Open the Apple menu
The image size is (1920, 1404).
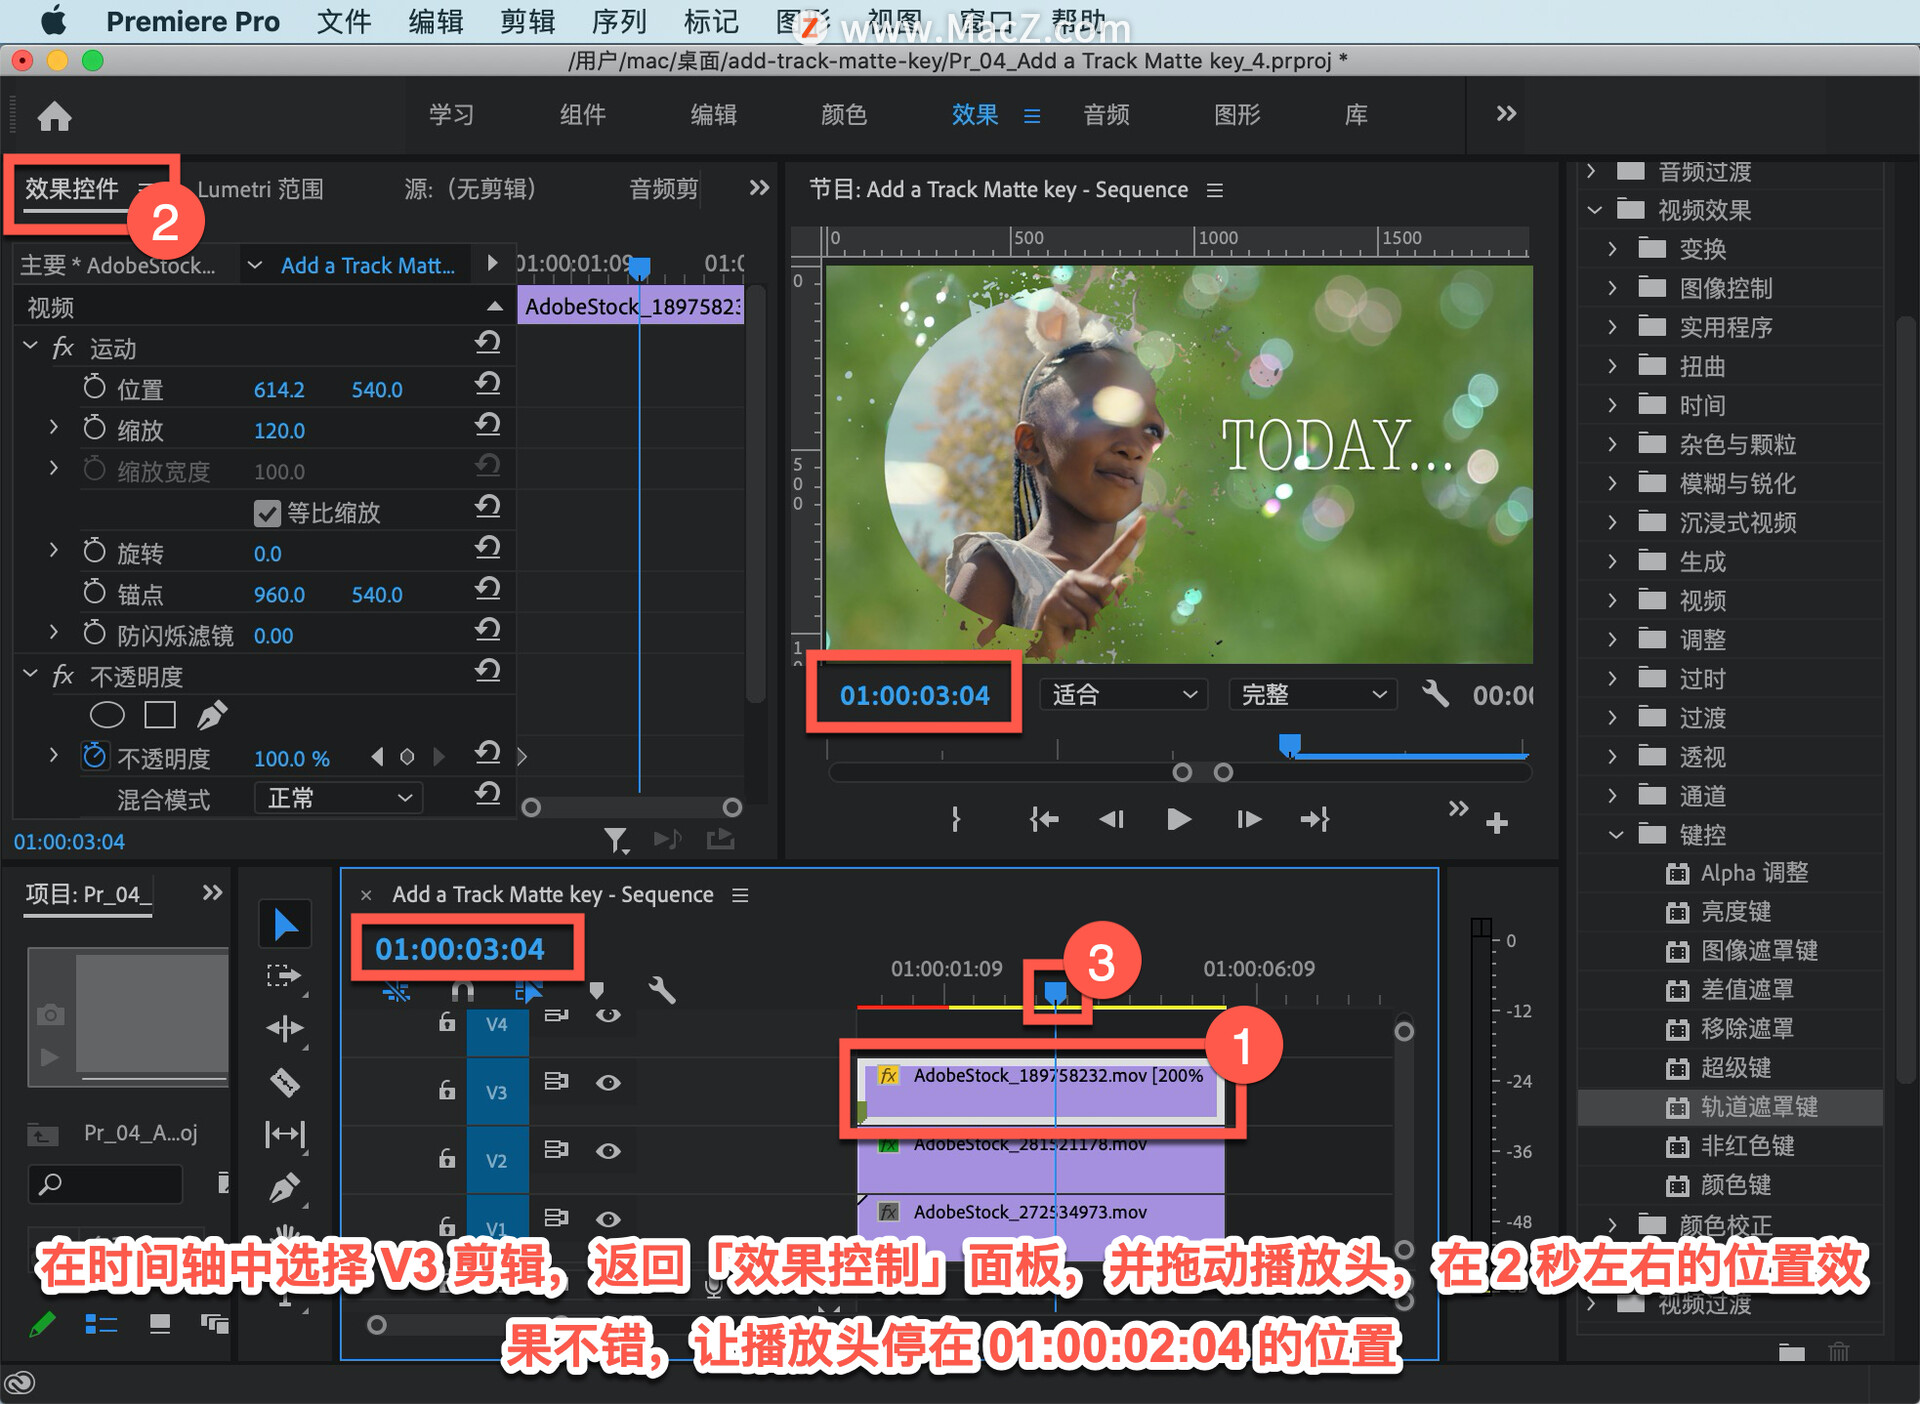coord(52,21)
